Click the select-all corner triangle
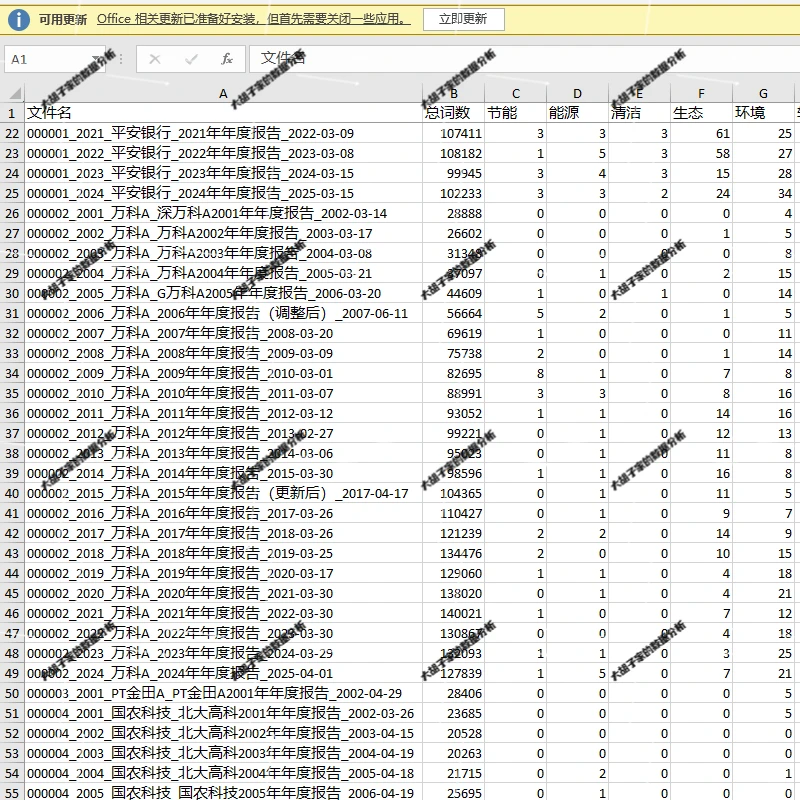 pos(15,93)
